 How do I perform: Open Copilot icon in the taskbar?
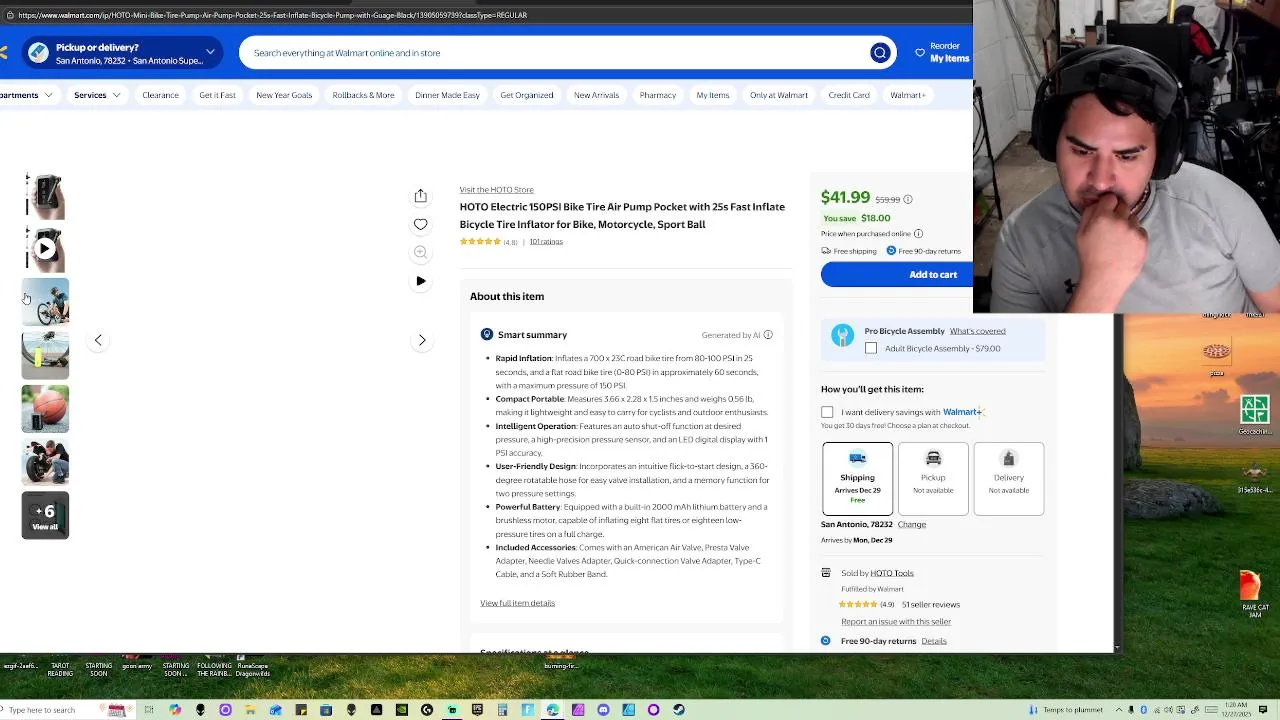pos(175,710)
